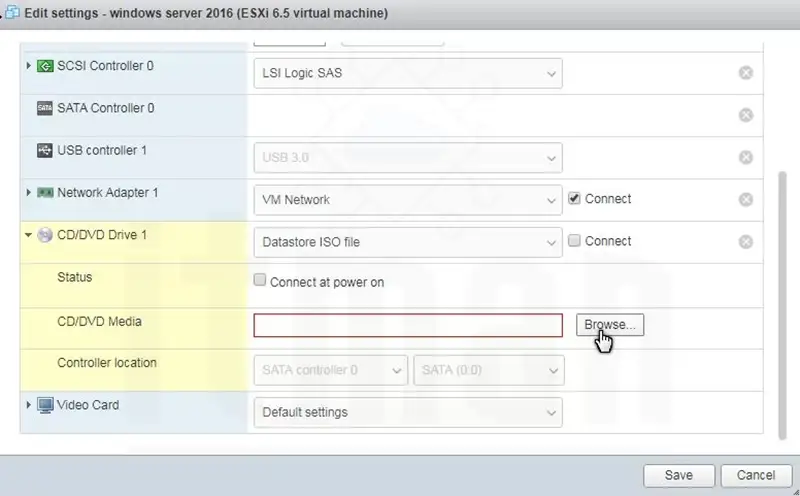Toggle the Network Adapter 1 Connect checkbox
This screenshot has height=496, width=800.
pyautogui.click(x=574, y=198)
